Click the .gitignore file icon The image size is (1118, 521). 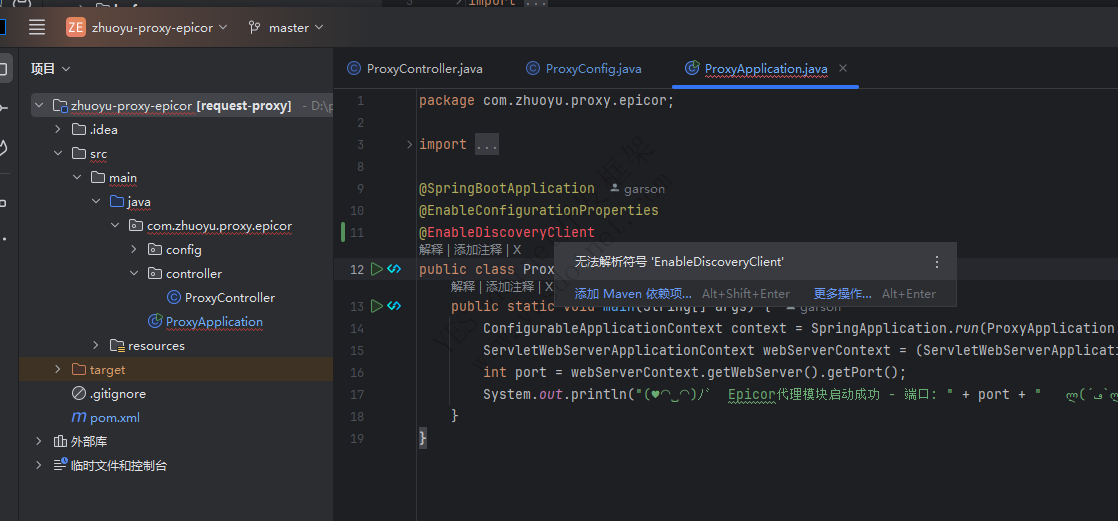tap(79, 393)
